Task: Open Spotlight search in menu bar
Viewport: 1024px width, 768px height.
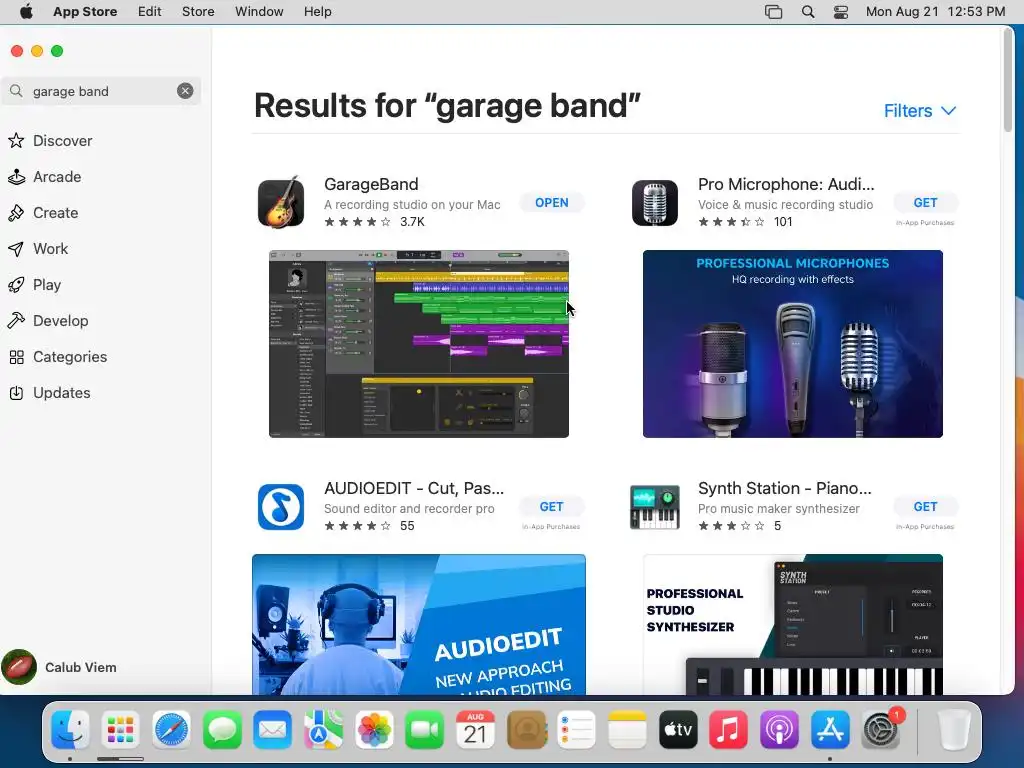Action: pos(808,12)
